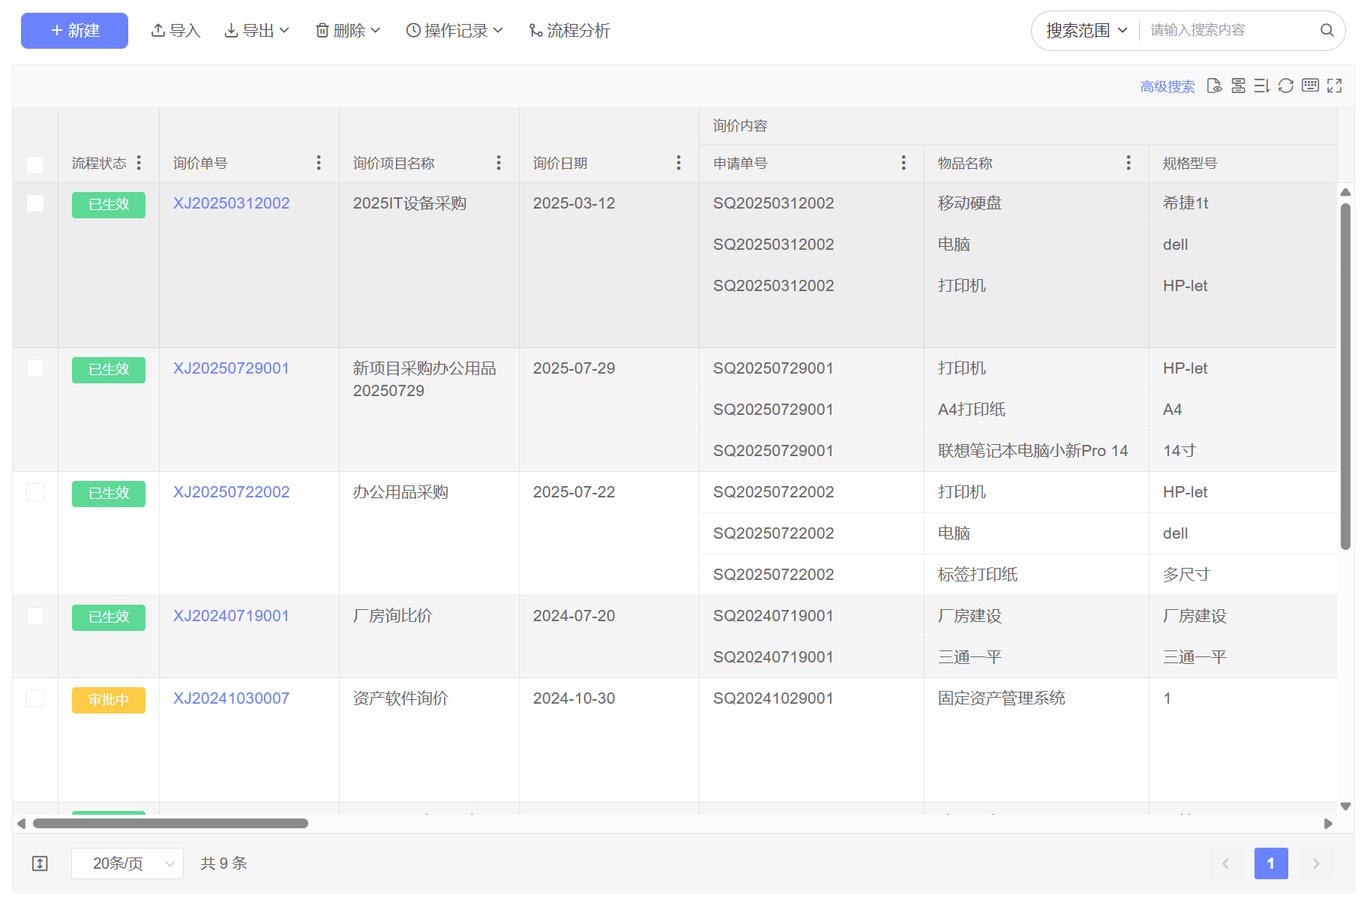
Task: Open the document preview view icon
Action: [1214, 86]
